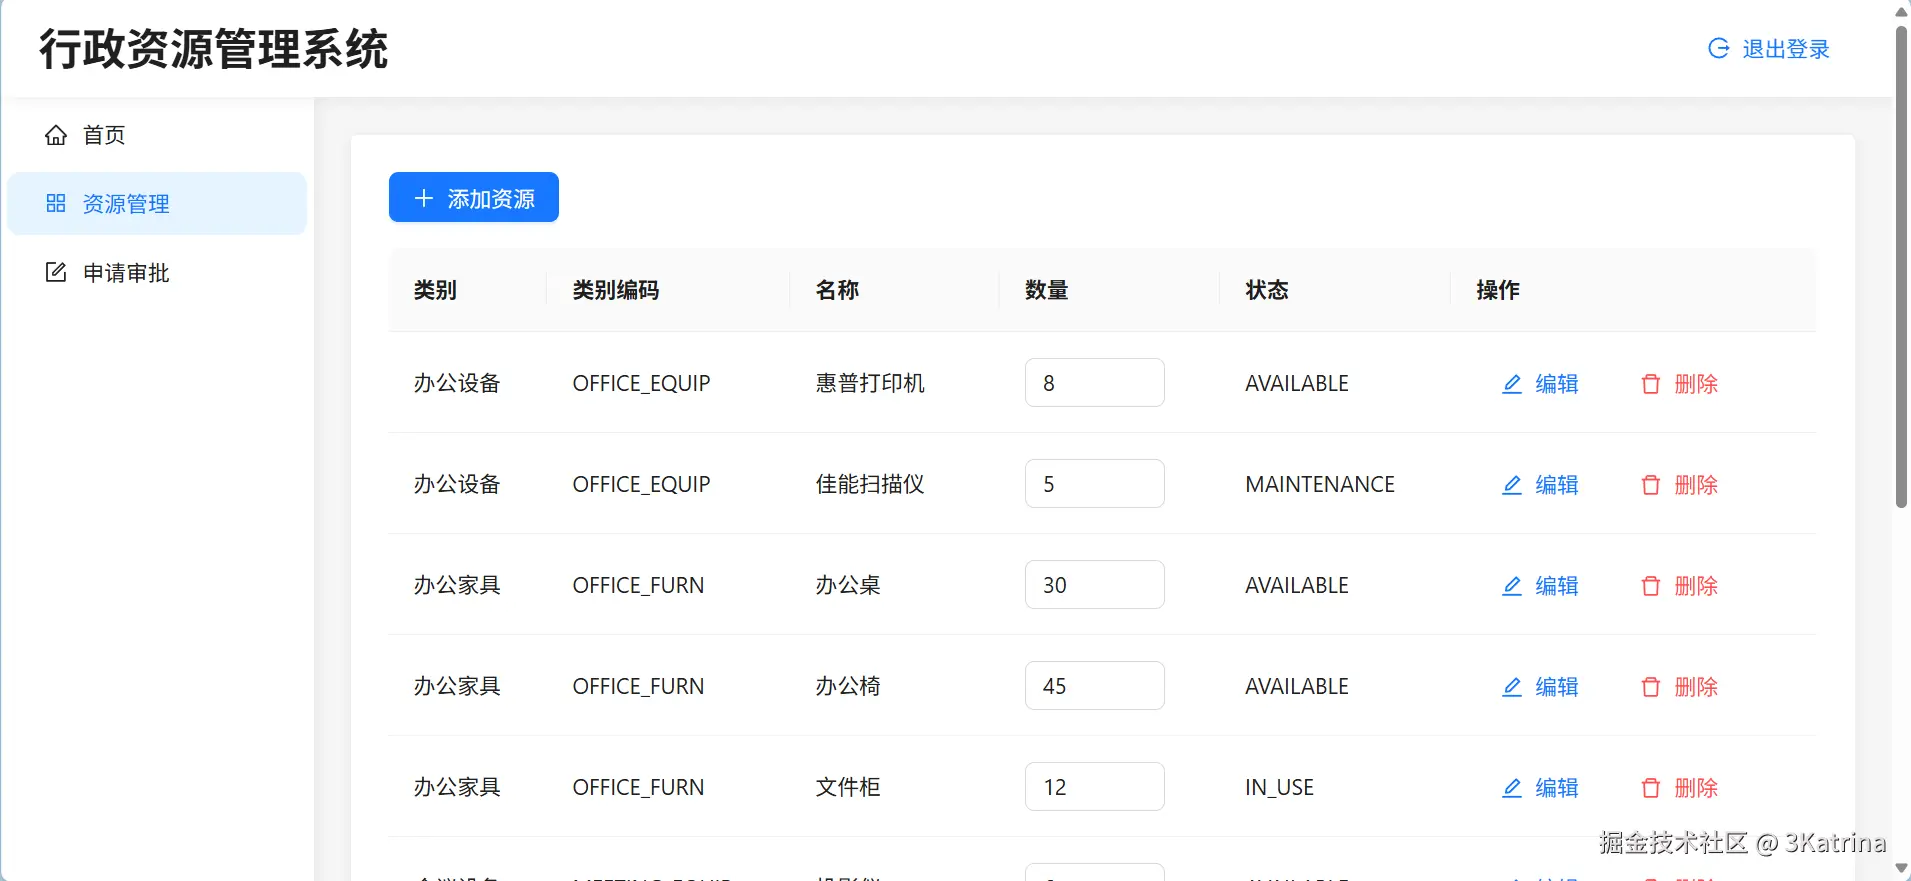Viewport: 1911px width, 881px height.
Task: Click AVAILABLE status in 惠普打印机 row
Action: pos(1297,383)
